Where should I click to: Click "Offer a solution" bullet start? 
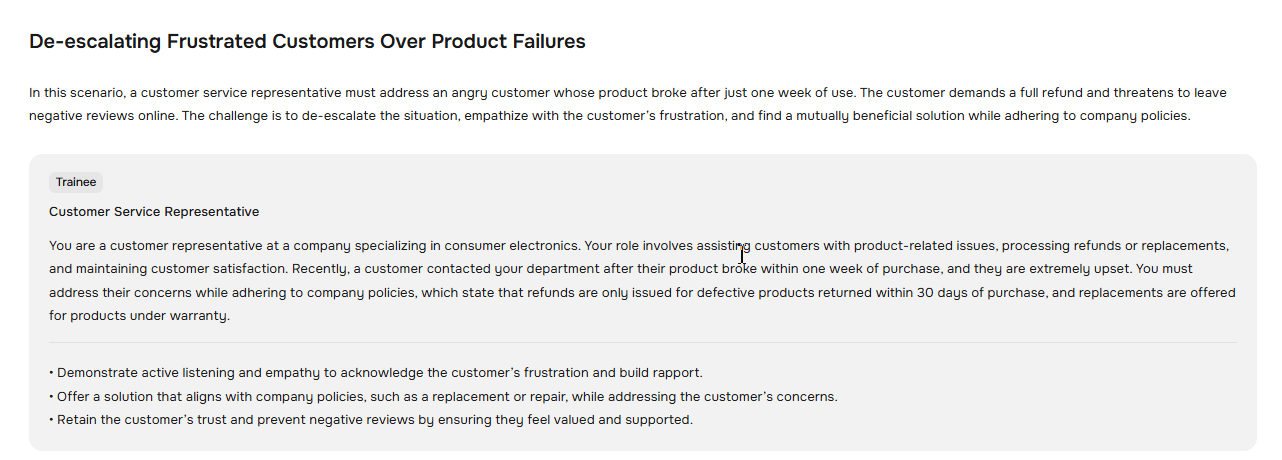[104, 397]
